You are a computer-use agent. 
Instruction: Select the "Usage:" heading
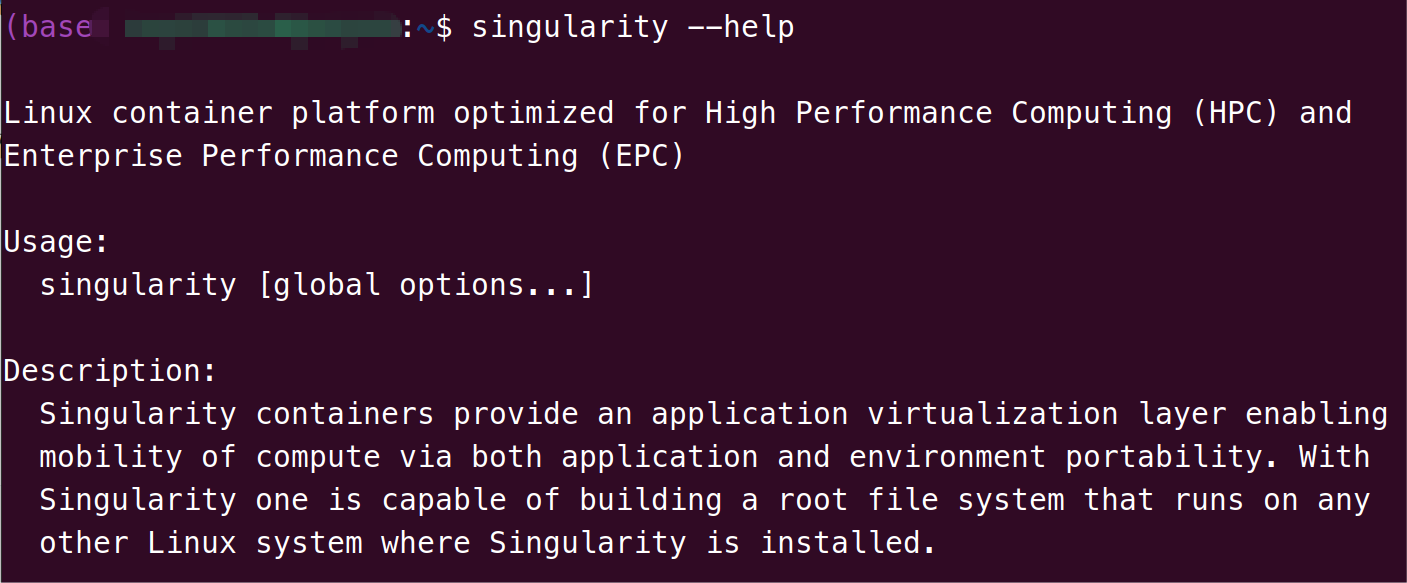click(57, 242)
